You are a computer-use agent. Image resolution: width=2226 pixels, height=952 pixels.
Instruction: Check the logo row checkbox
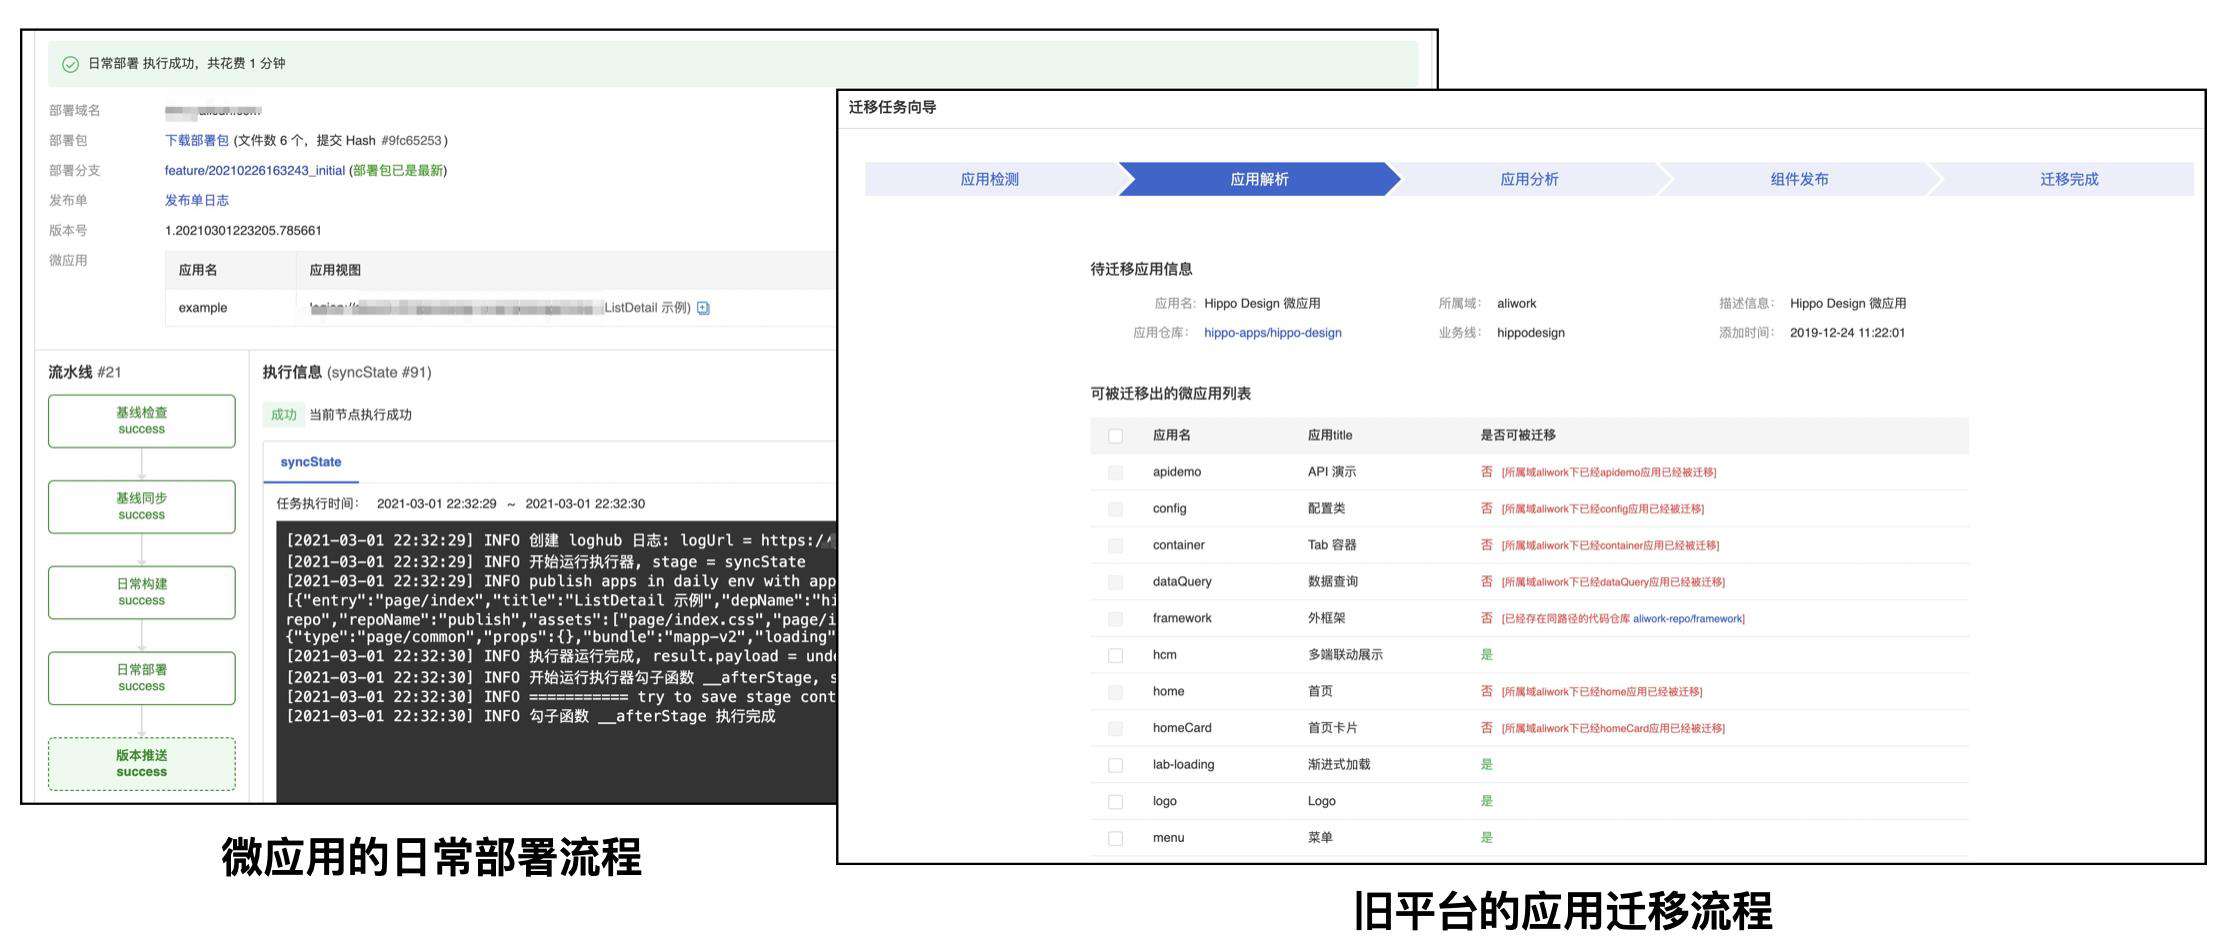click(1115, 802)
